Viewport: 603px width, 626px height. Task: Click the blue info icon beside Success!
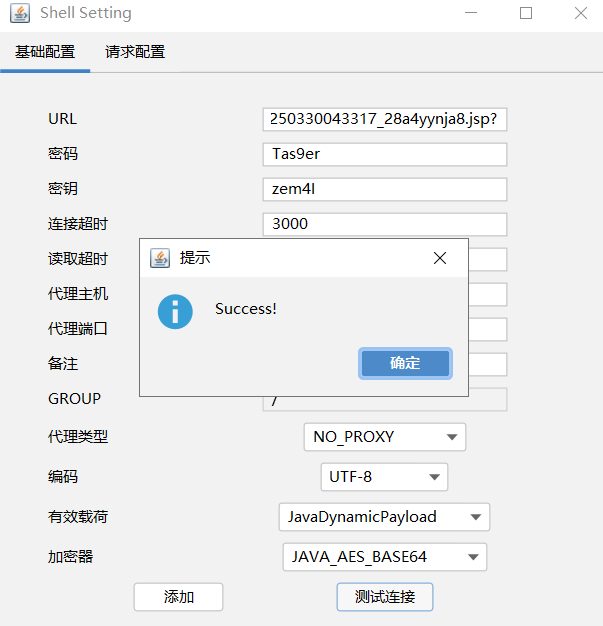click(x=175, y=311)
